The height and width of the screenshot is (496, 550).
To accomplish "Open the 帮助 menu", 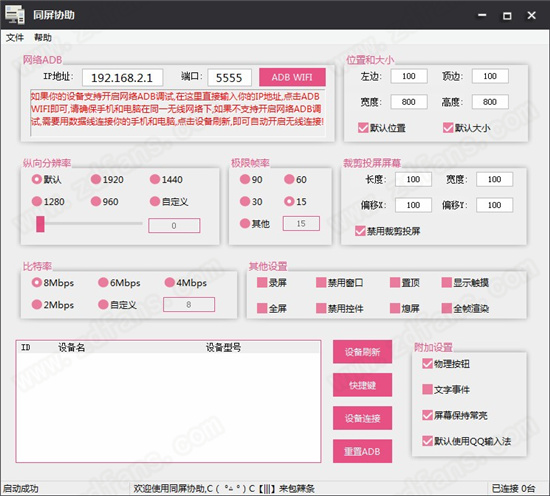I will click(x=43, y=38).
